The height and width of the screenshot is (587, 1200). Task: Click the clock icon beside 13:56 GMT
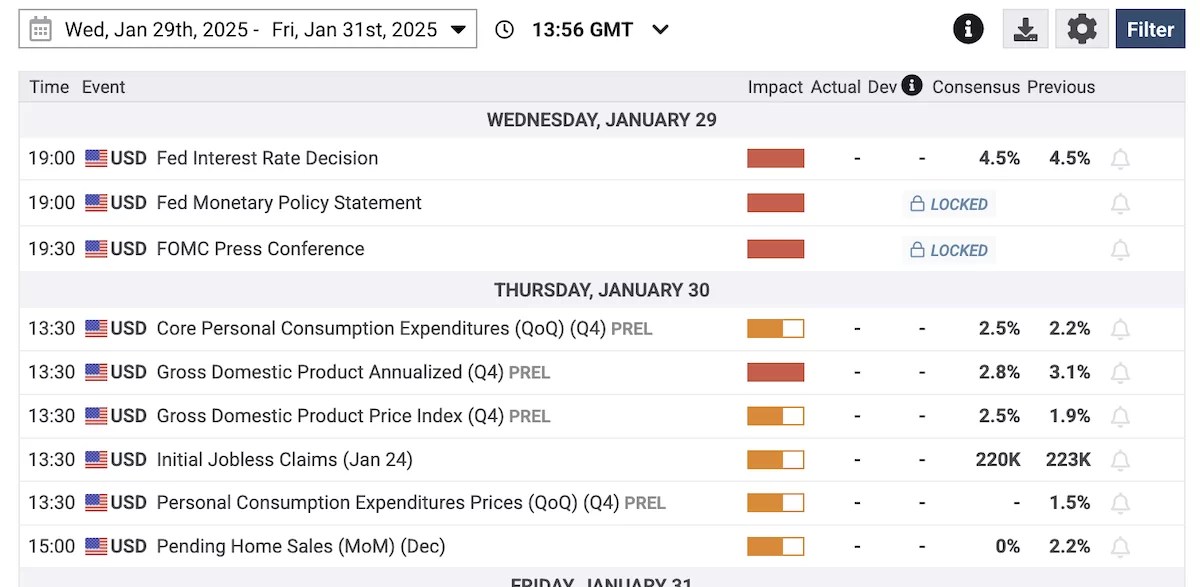(x=505, y=29)
